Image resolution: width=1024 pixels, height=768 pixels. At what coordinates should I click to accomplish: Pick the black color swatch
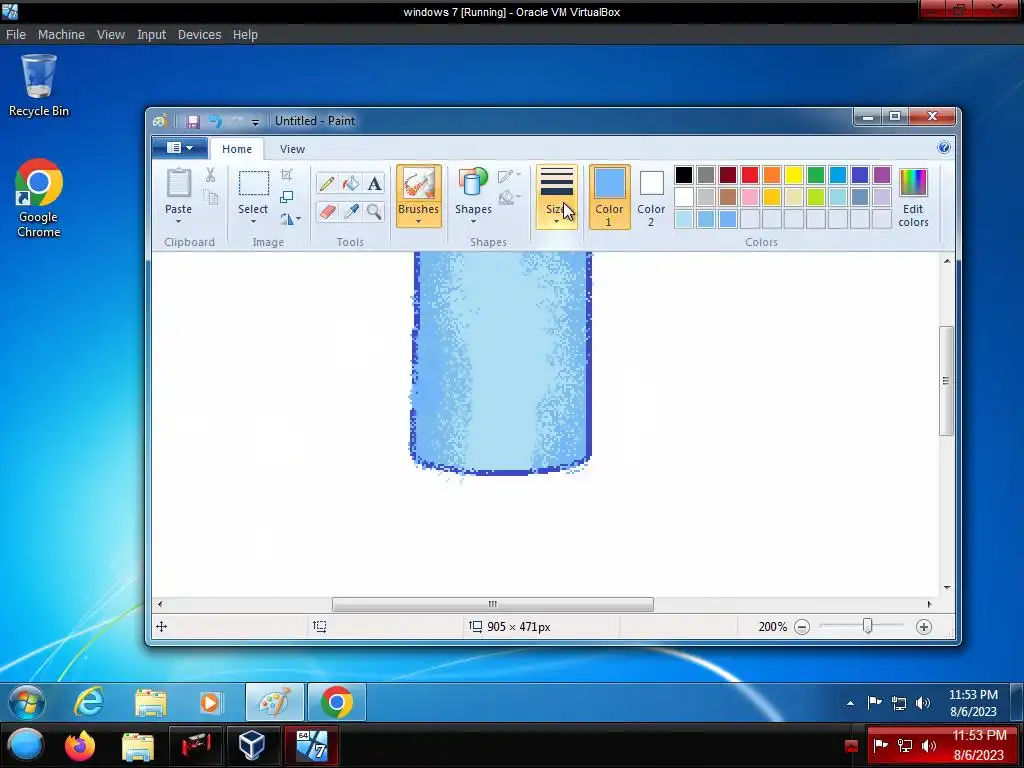coord(684,175)
